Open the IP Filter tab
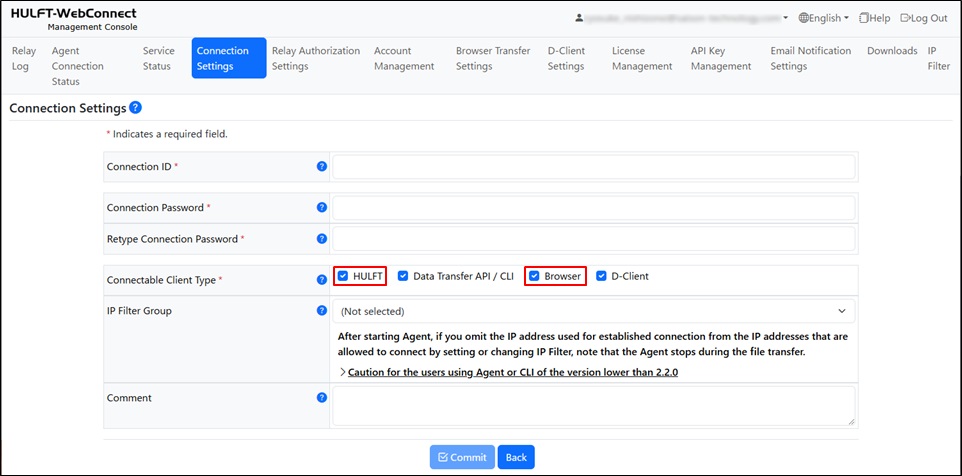 (939, 58)
